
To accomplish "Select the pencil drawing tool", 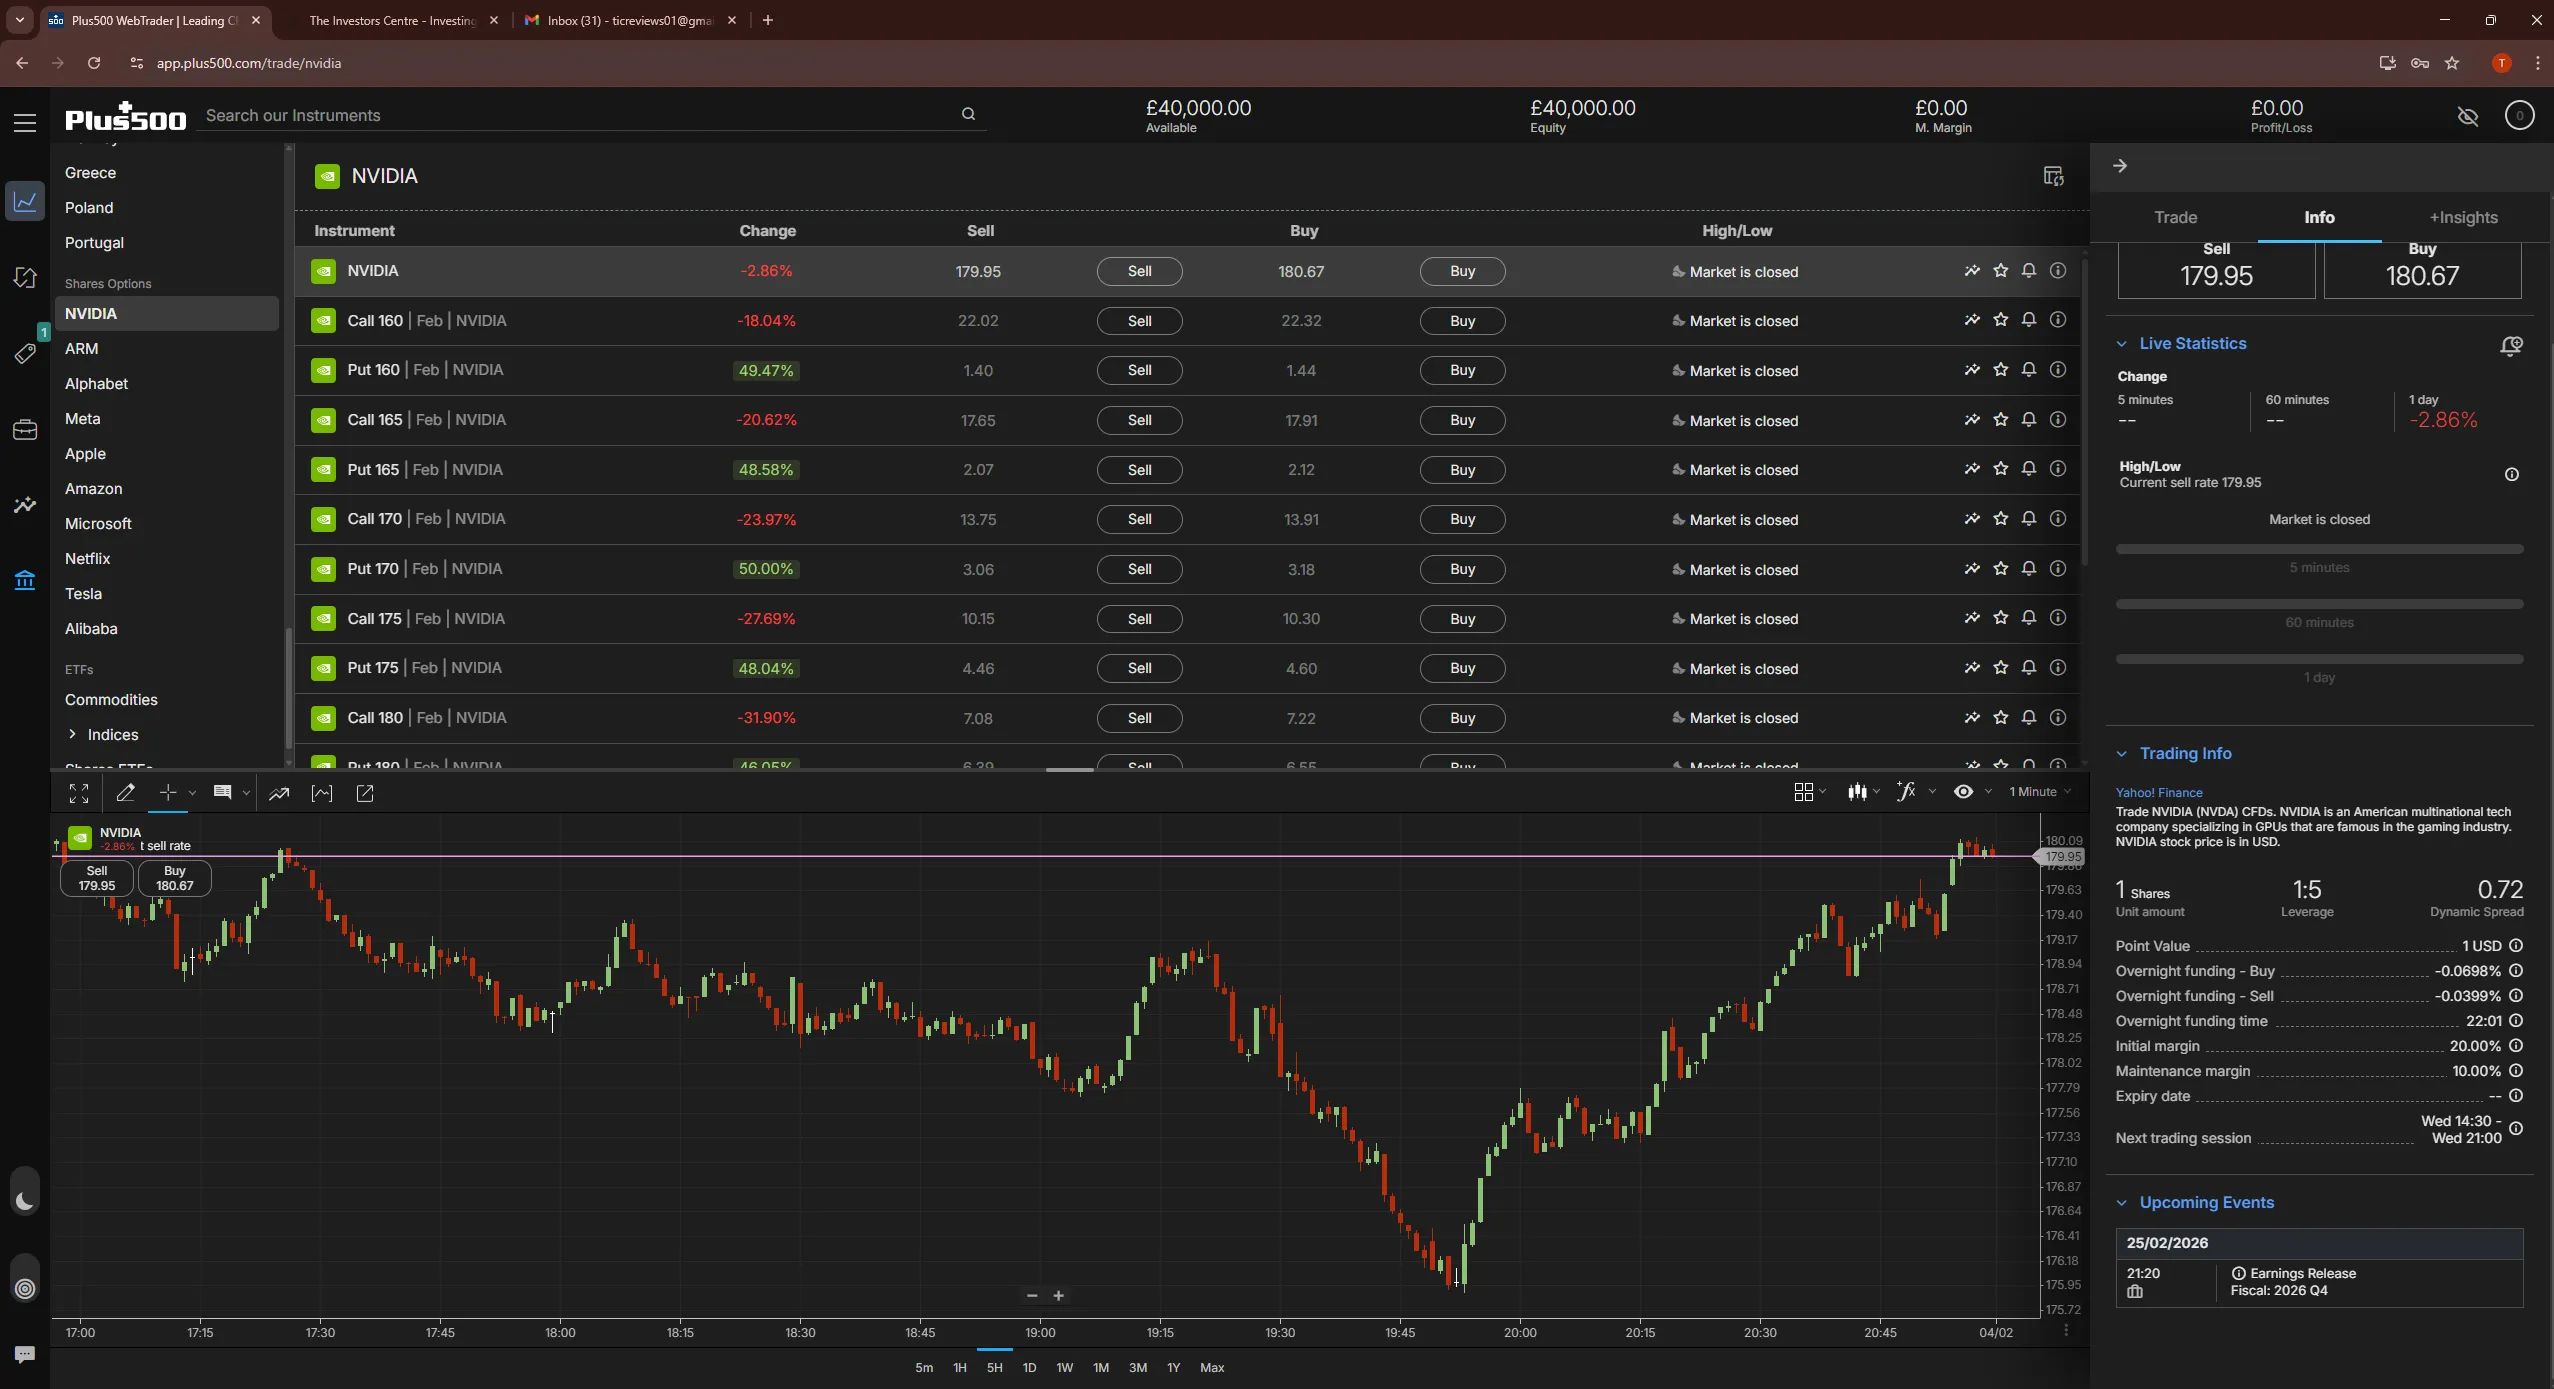I will pos(125,793).
